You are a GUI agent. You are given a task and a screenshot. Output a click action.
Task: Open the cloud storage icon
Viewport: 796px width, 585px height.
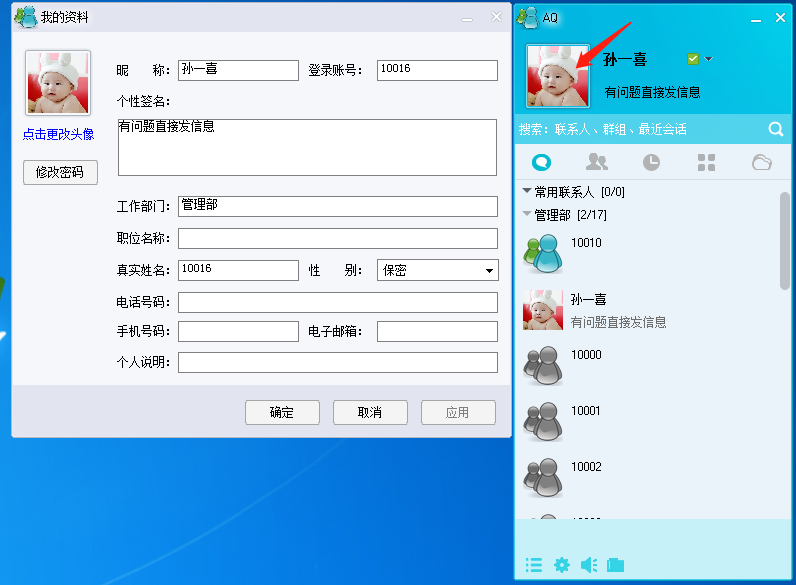coord(761,162)
